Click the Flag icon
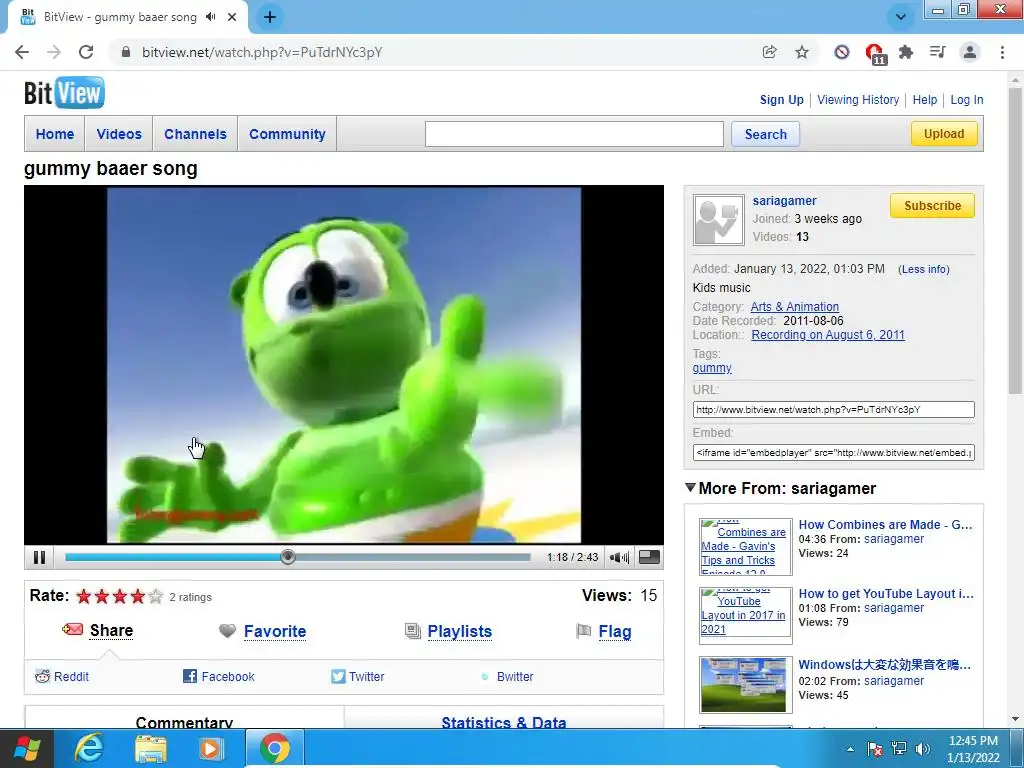The width and height of the screenshot is (1024, 768). [x=583, y=631]
